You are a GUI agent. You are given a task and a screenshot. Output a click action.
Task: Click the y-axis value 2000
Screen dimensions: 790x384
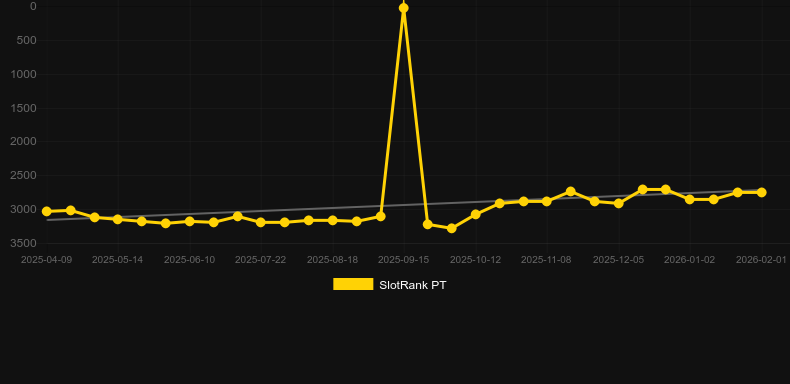(24, 142)
